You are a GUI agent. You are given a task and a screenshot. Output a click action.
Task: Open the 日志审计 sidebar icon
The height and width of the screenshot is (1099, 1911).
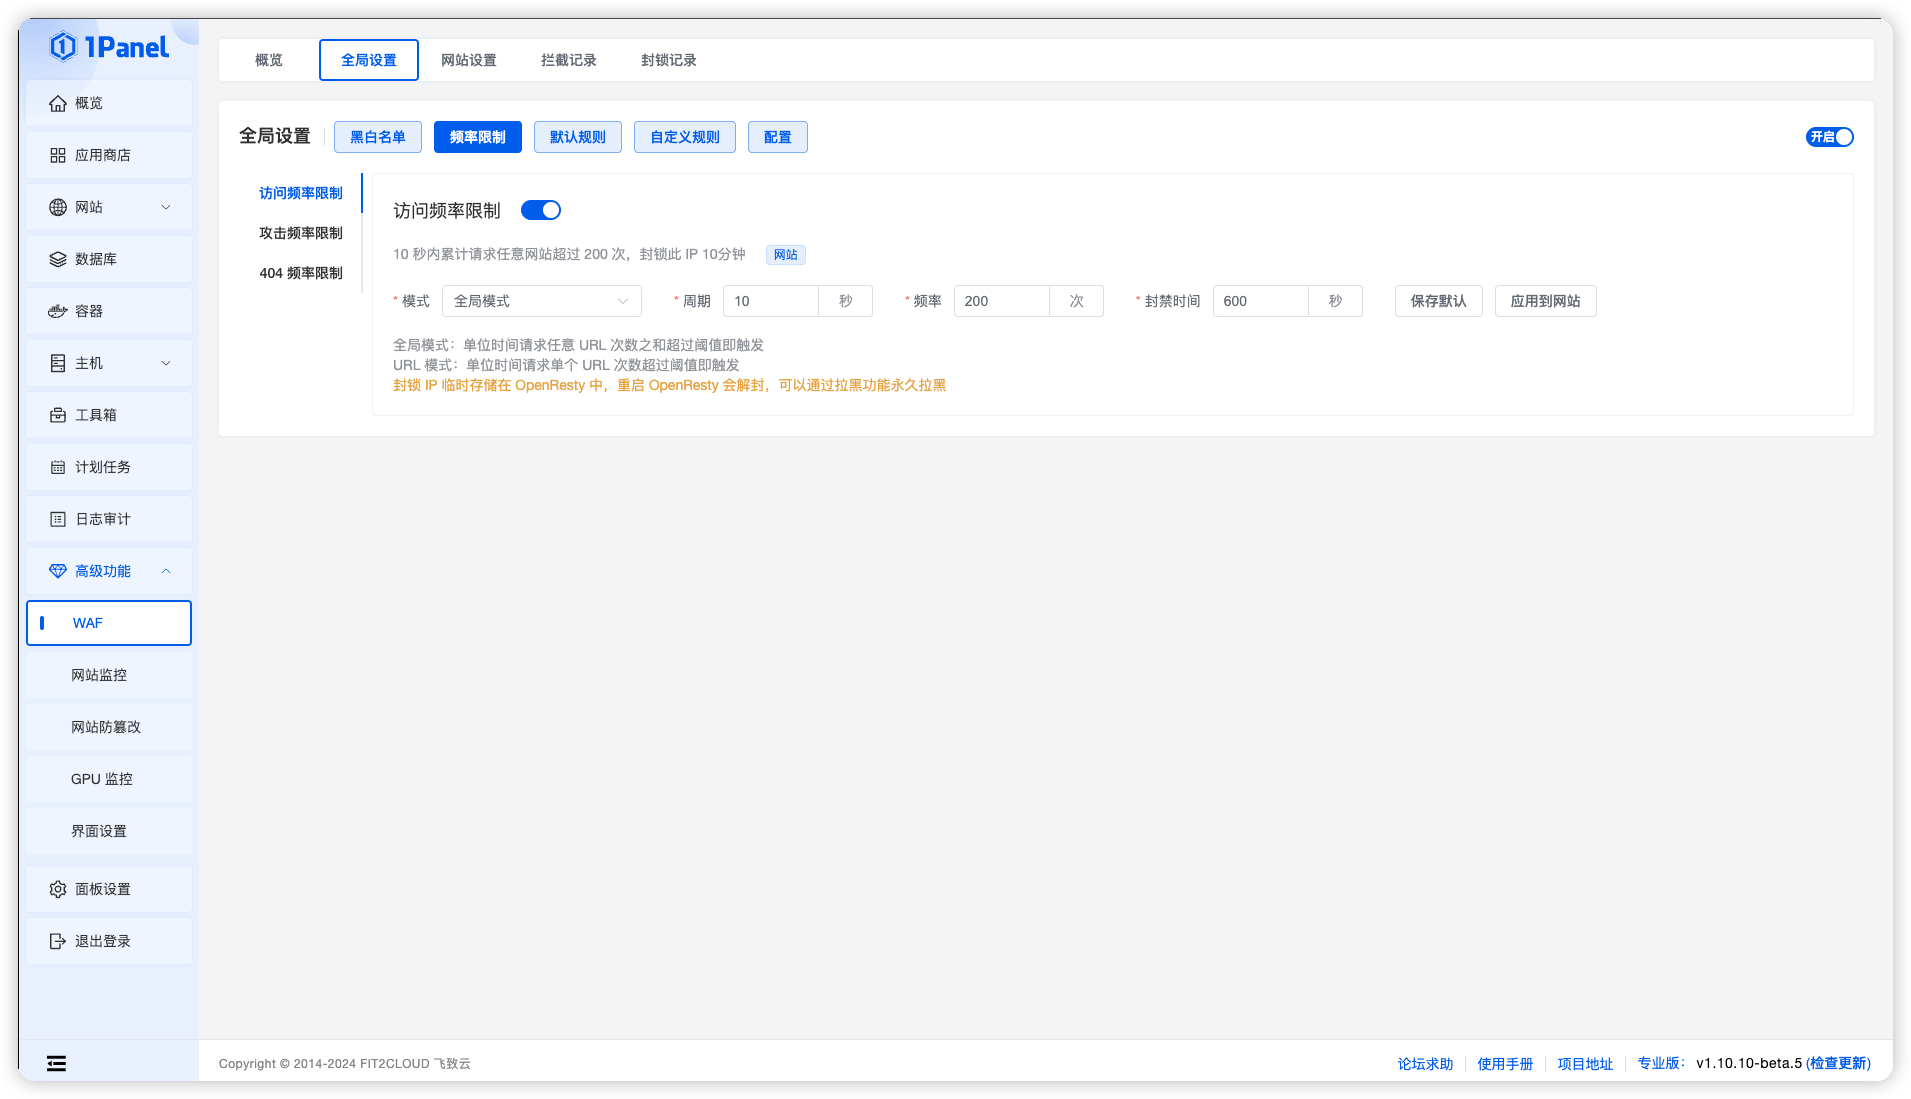[x=58, y=519]
